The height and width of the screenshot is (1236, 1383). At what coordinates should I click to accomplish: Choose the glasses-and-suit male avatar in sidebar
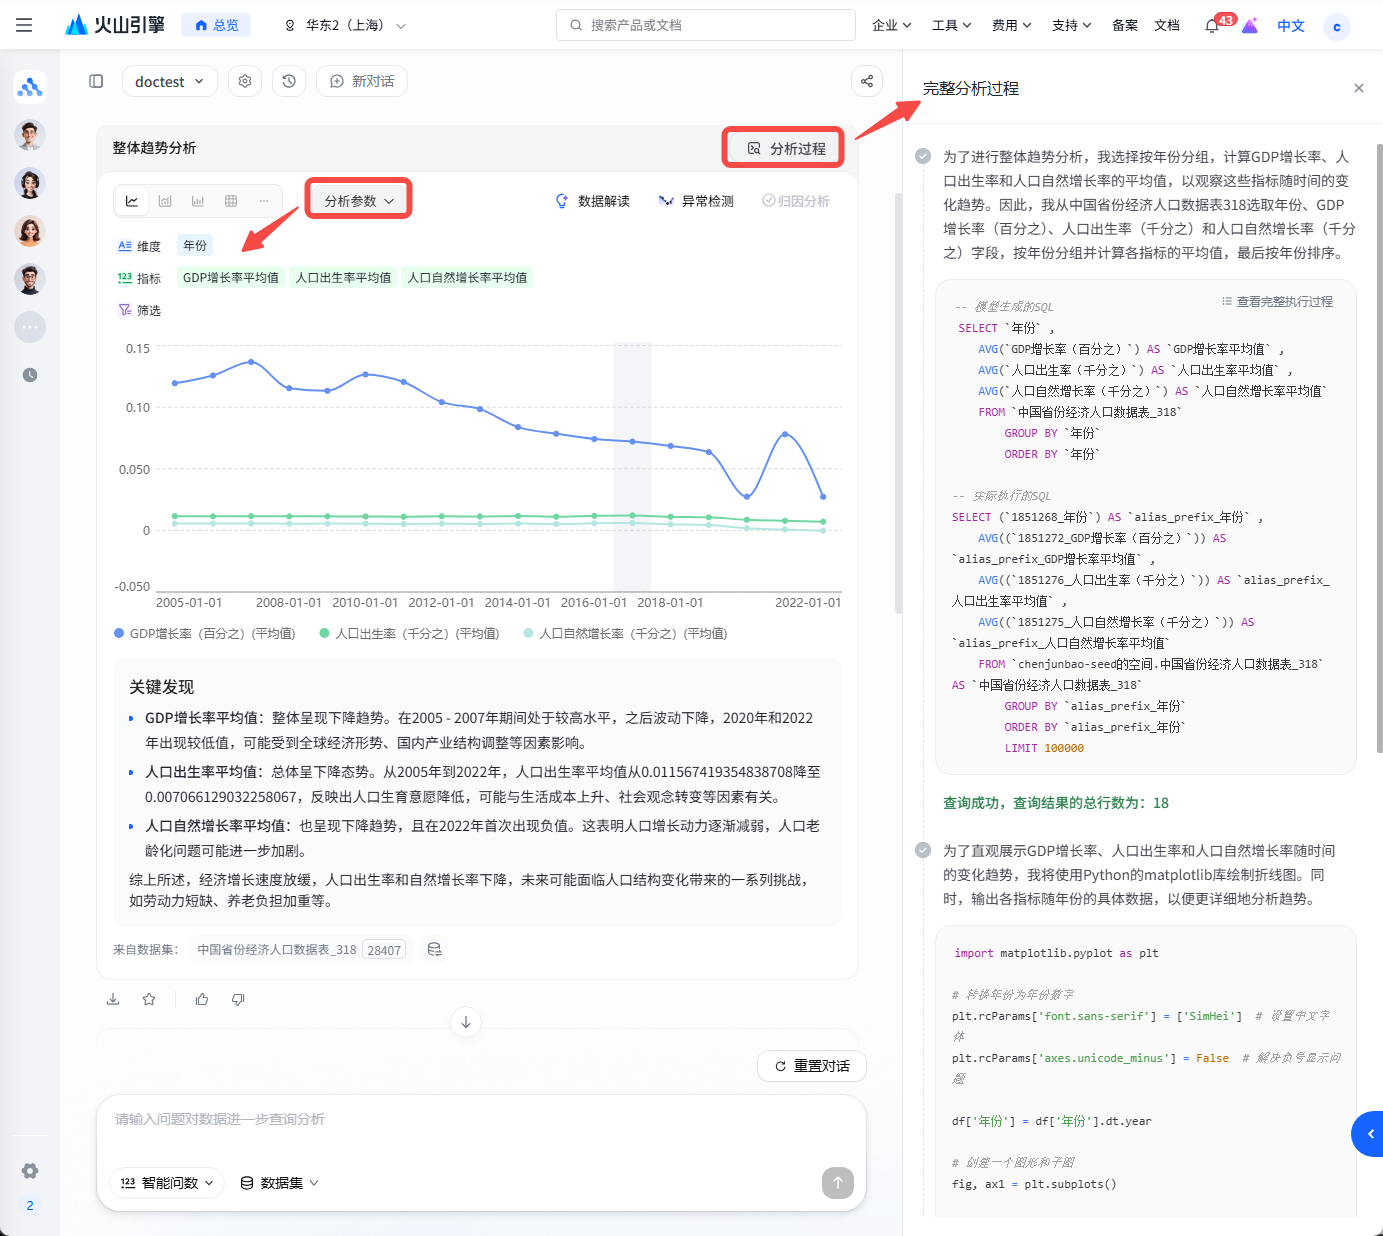pyautogui.click(x=30, y=135)
